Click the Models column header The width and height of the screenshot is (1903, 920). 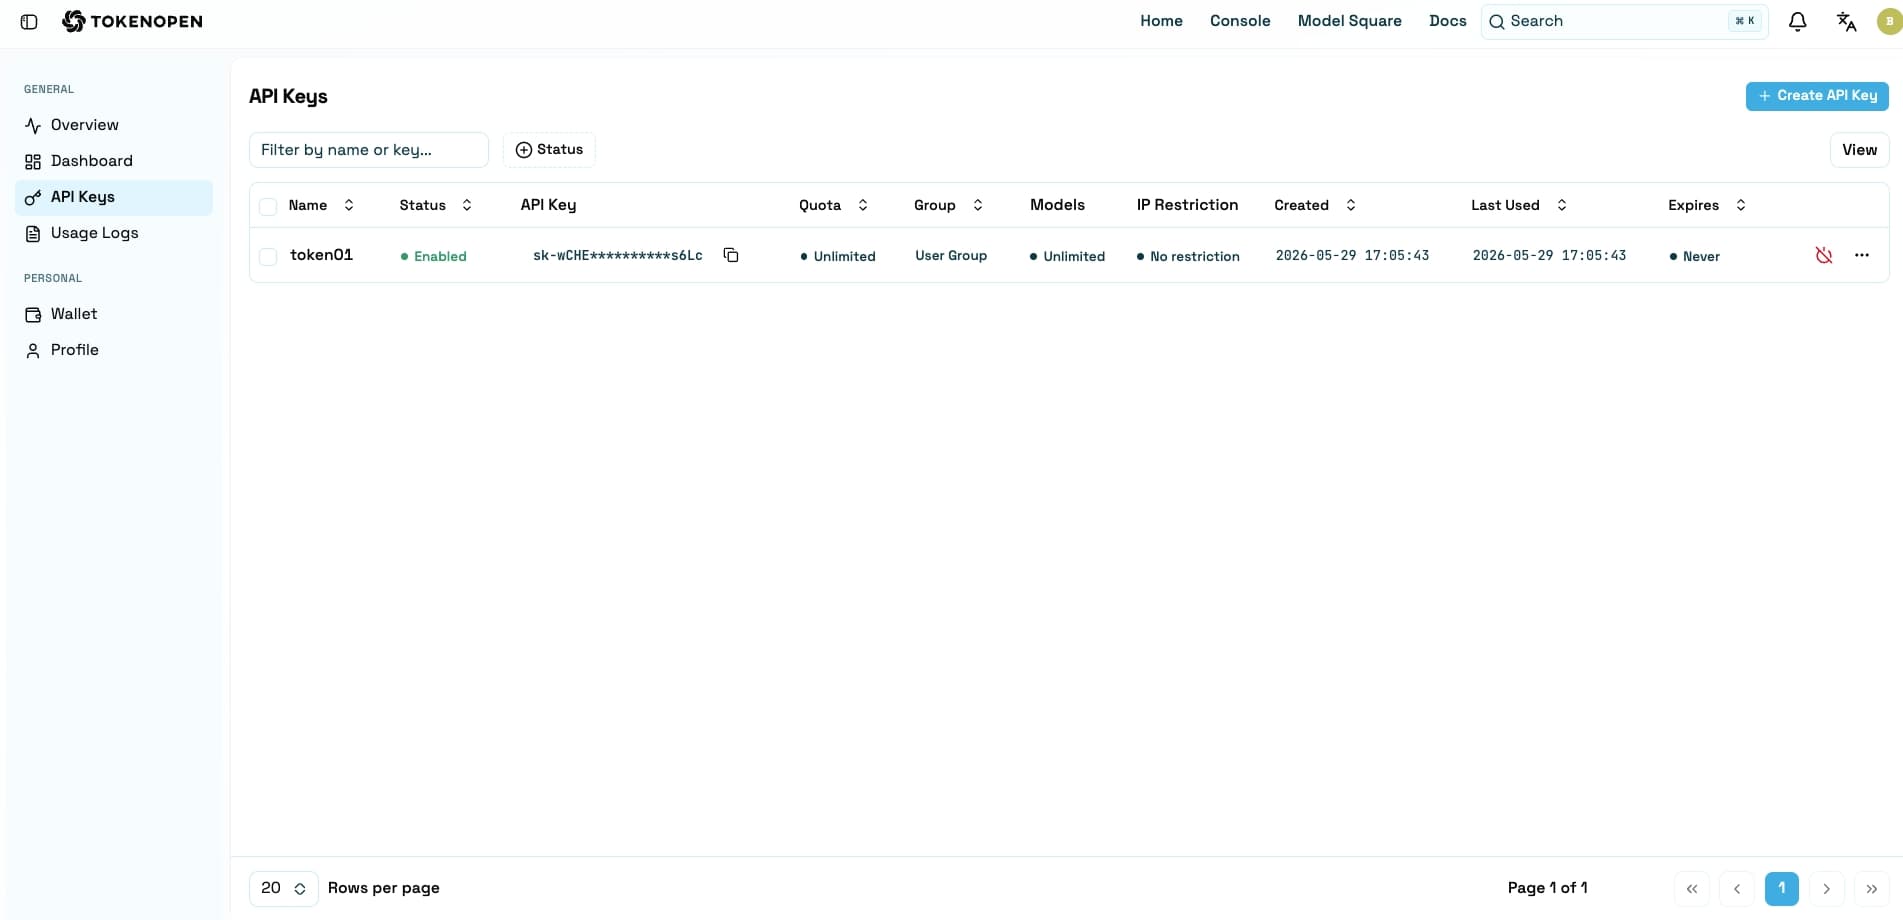1057,205
